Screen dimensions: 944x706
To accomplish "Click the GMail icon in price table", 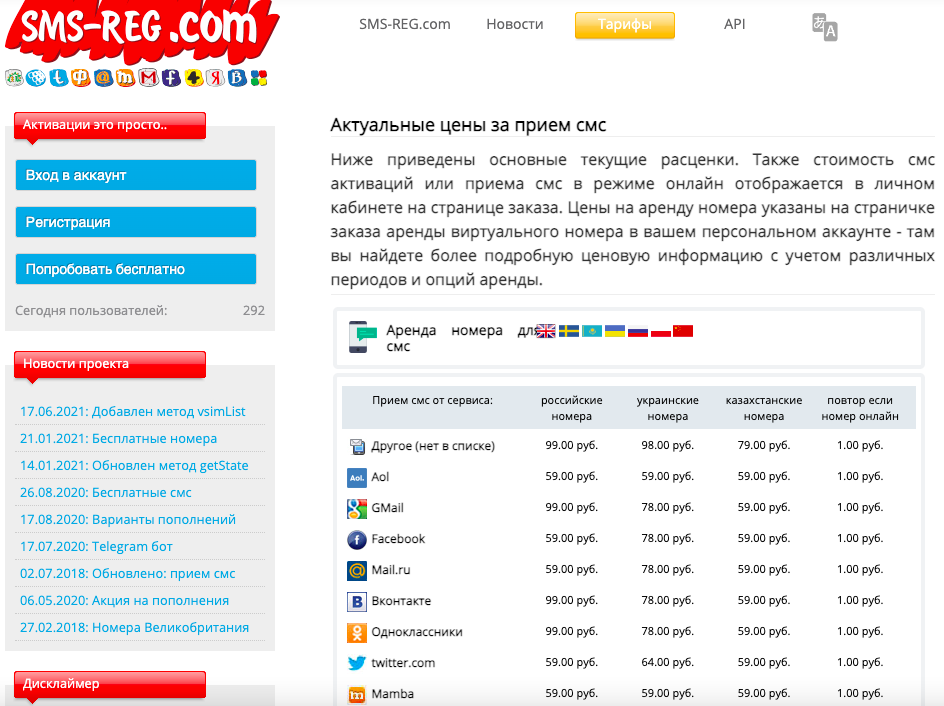I will (357, 509).
